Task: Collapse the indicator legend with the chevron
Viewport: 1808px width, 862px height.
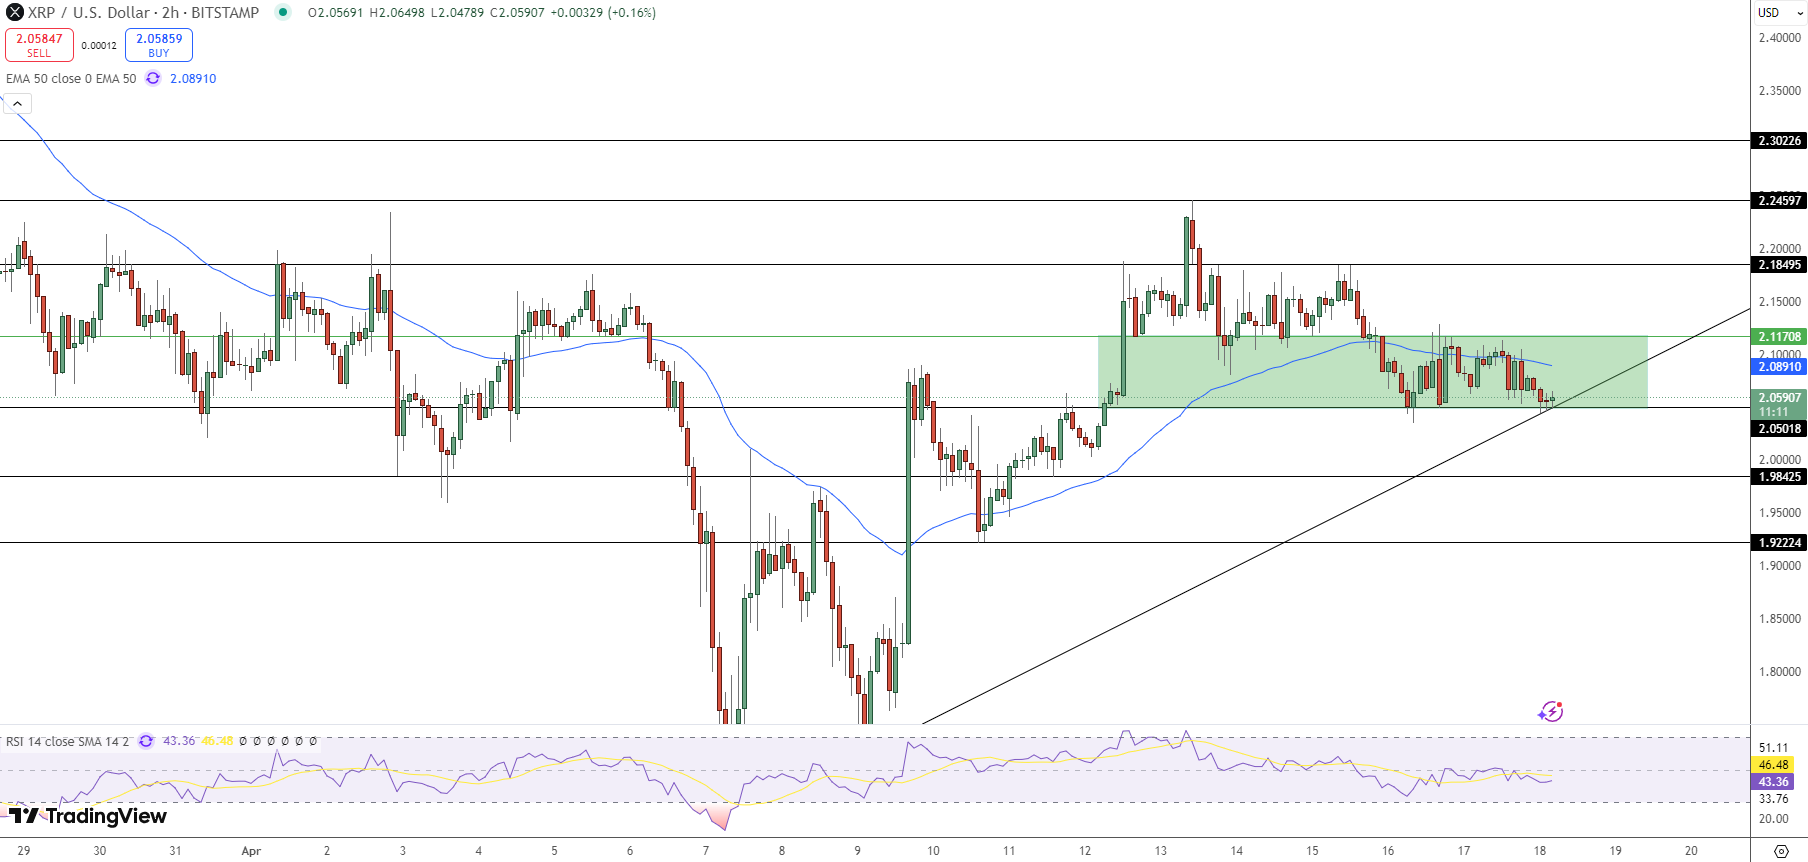Action: click(18, 104)
